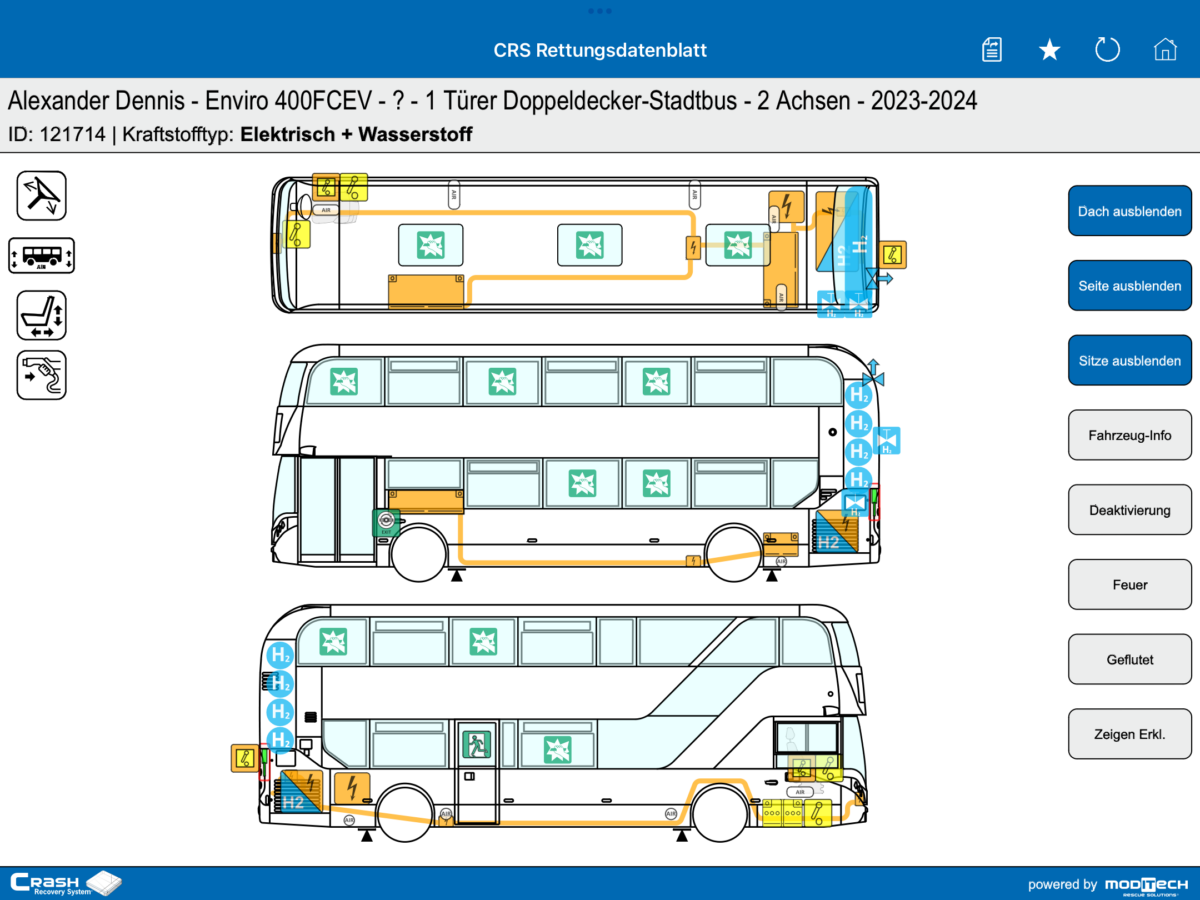Click the yellow fuse box icon under front of bottom view

782,815
